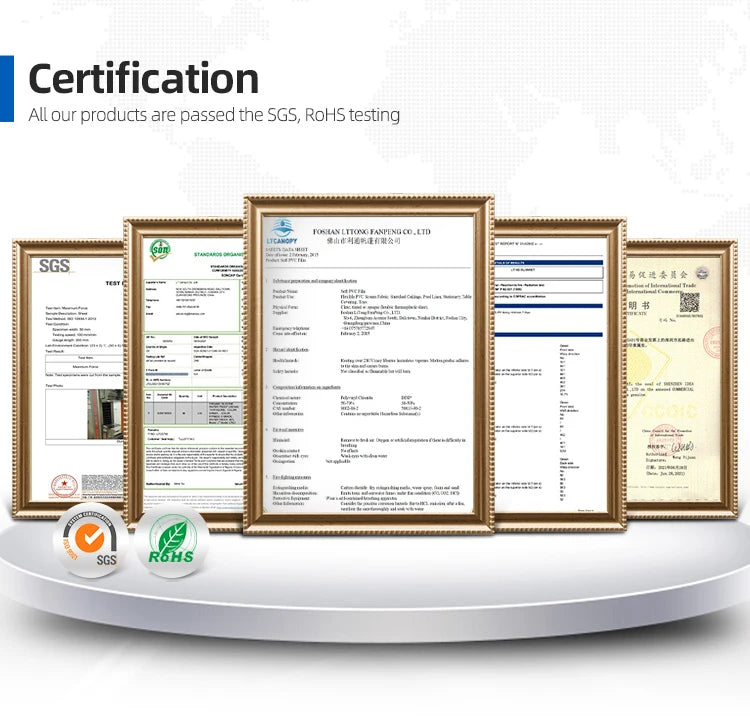Click the FOSHAN LTTONG FANPENG CO., LTD title
This screenshot has width=750, height=720.
point(371,232)
